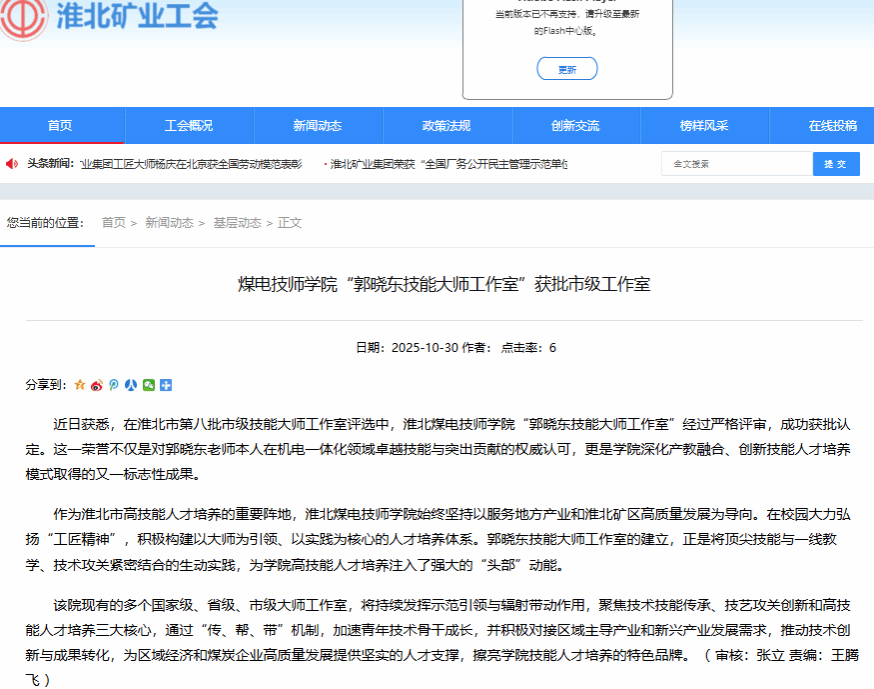Viewport: 874px width, 689px height.
Task: Open headline about 全国厂务公开民主管理示范单位
Action: [x=448, y=164]
